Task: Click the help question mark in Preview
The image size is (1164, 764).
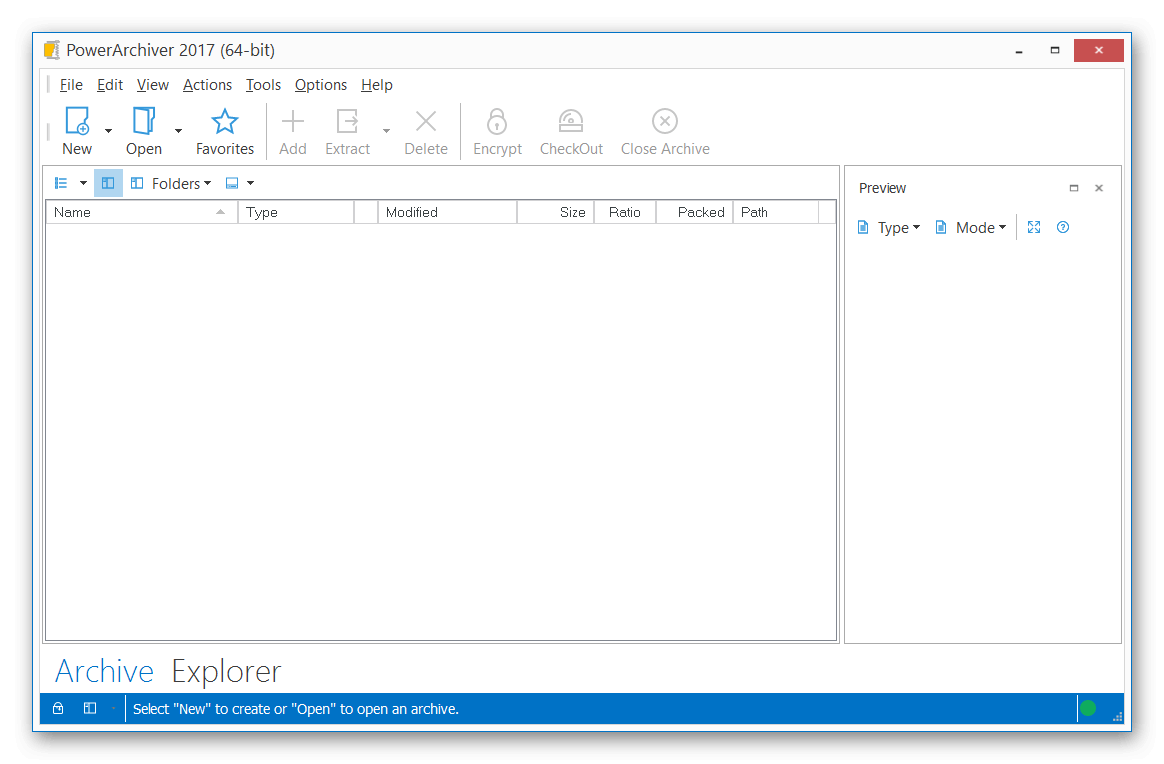Action: pos(1063,227)
